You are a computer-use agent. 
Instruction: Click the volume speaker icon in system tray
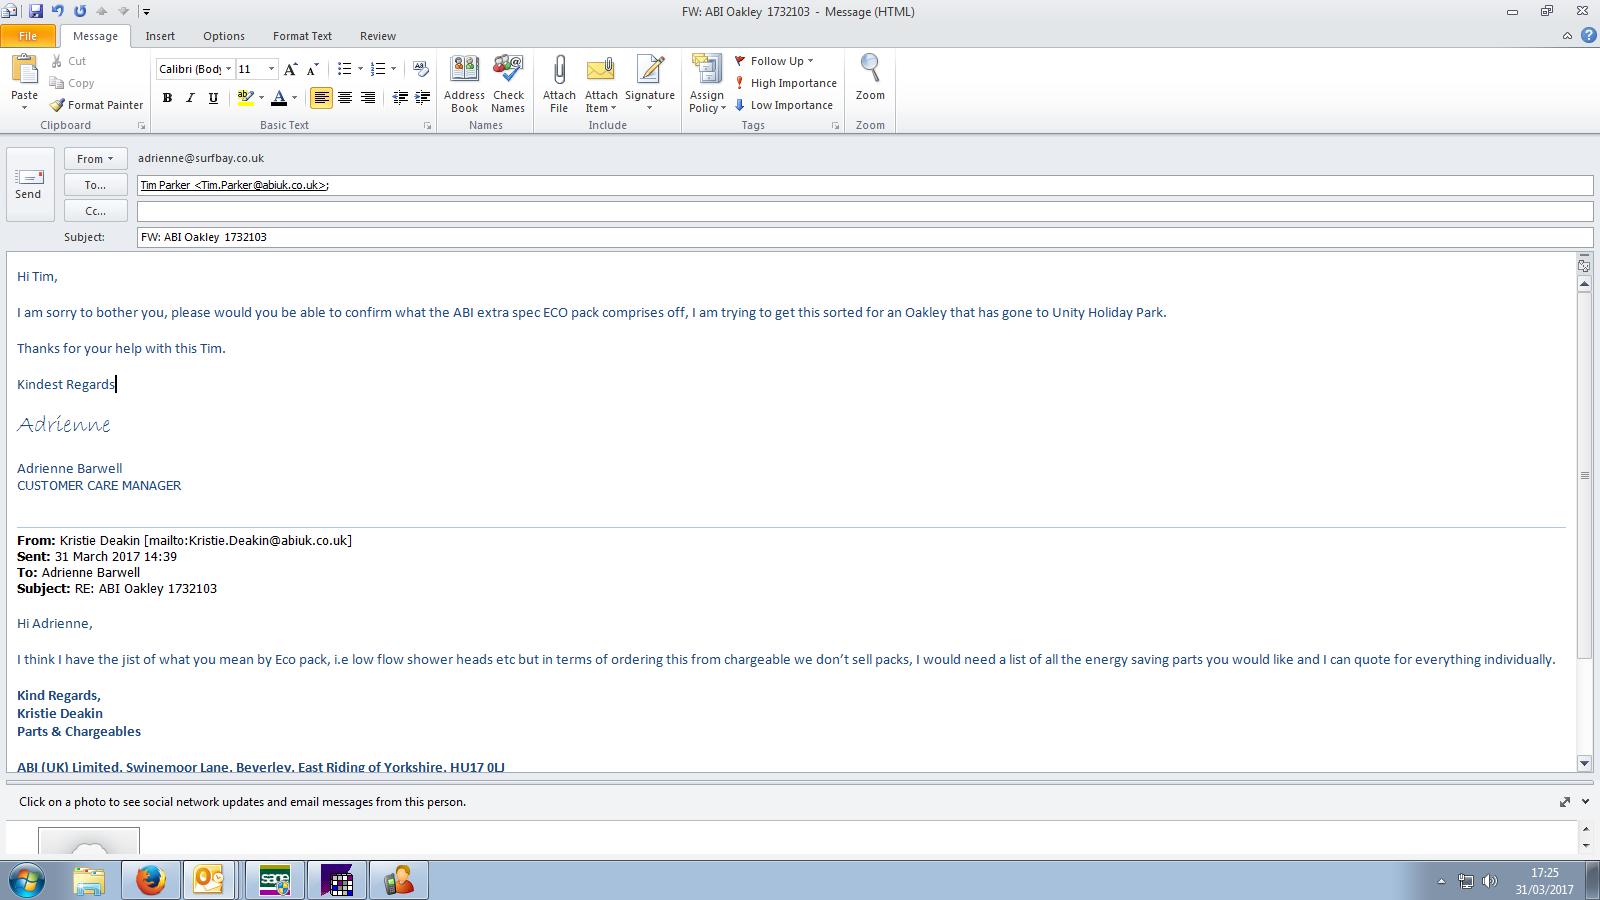[1490, 881]
